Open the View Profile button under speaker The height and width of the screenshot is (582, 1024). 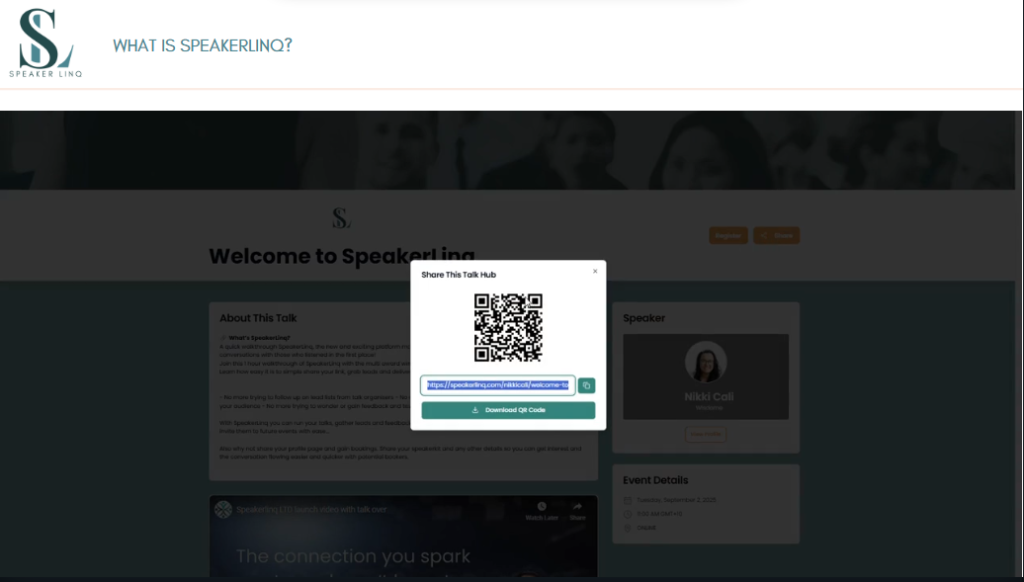(x=705, y=434)
